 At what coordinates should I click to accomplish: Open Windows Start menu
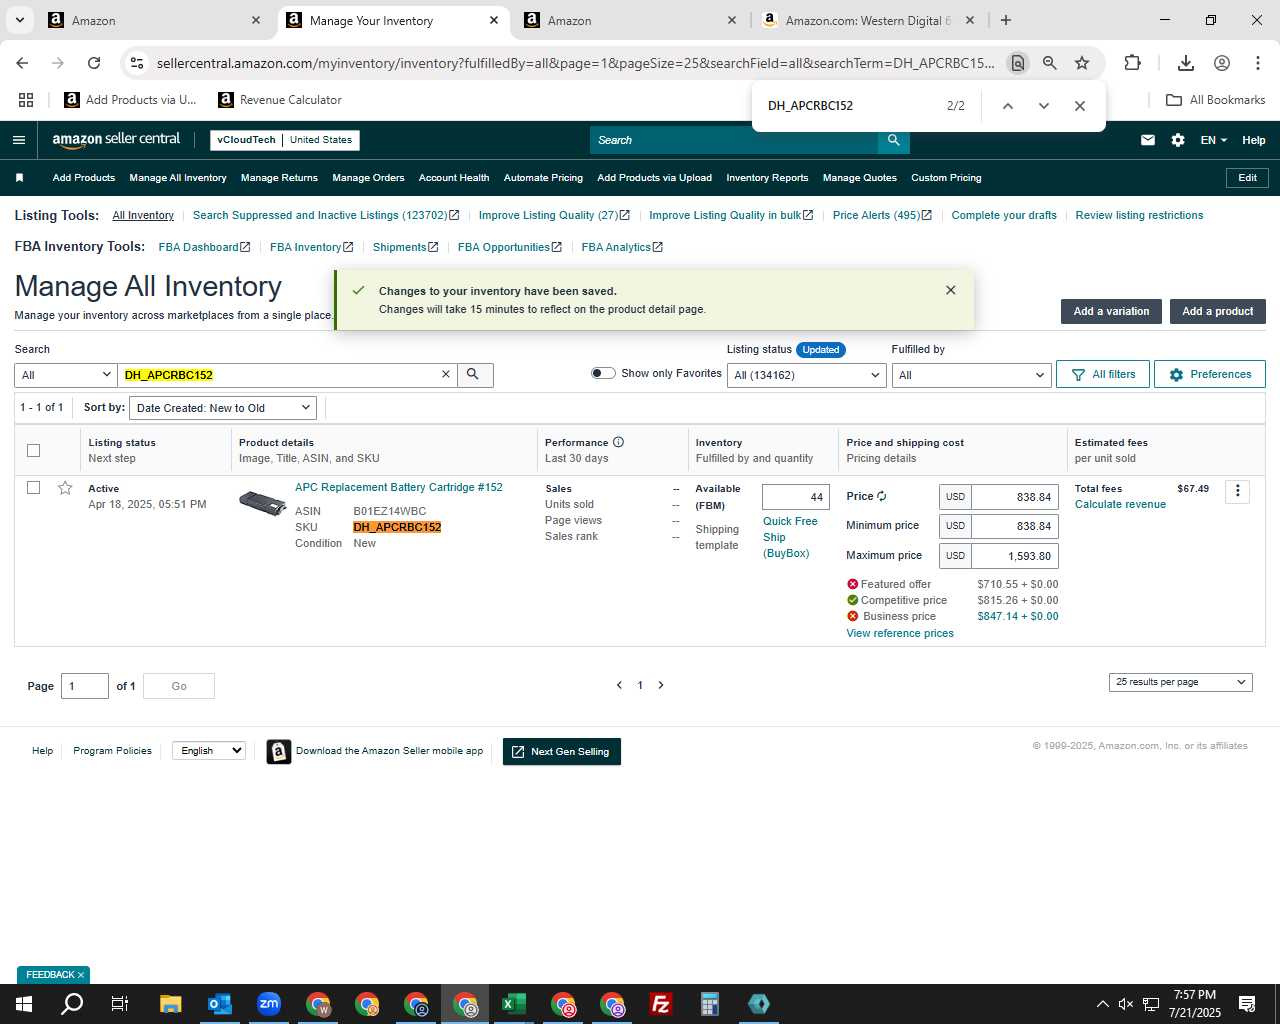coord(24,1004)
